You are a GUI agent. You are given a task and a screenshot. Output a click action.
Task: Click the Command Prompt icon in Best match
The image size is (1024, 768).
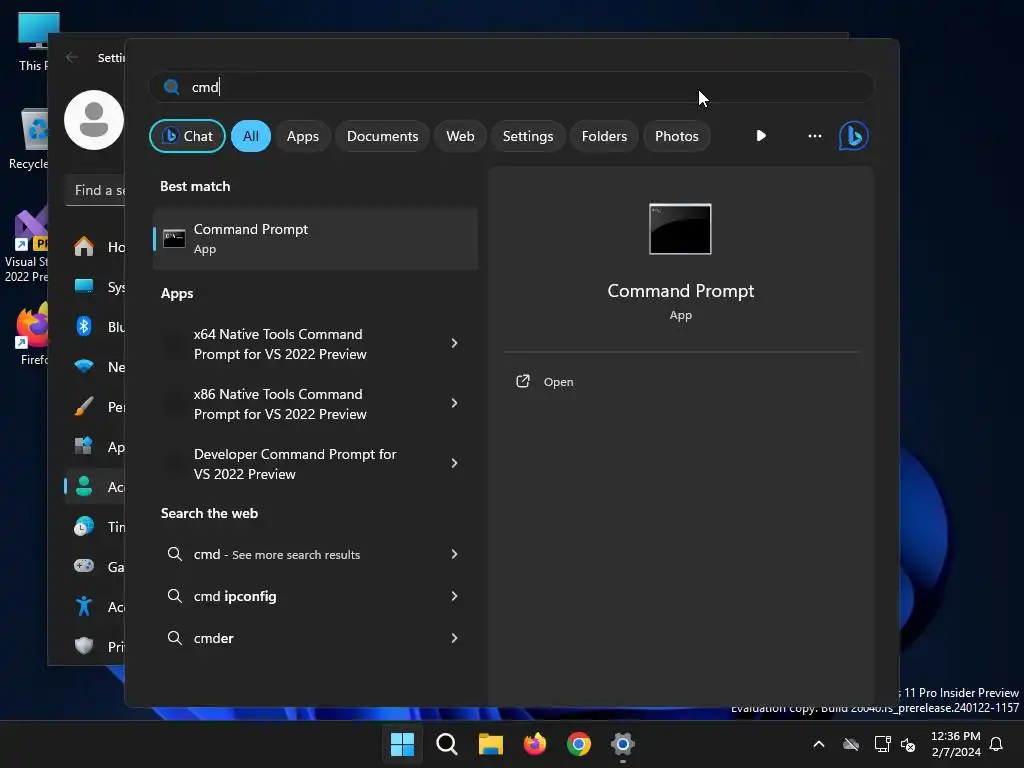(174, 238)
